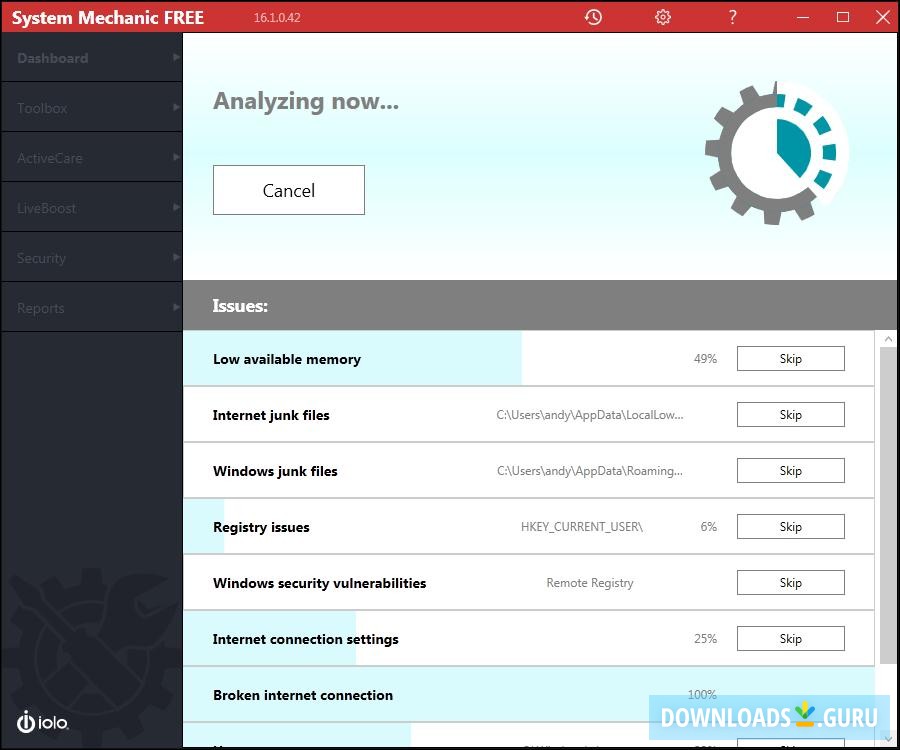This screenshot has width=900, height=750.
Task: Cancel the system analysis
Action: point(288,190)
